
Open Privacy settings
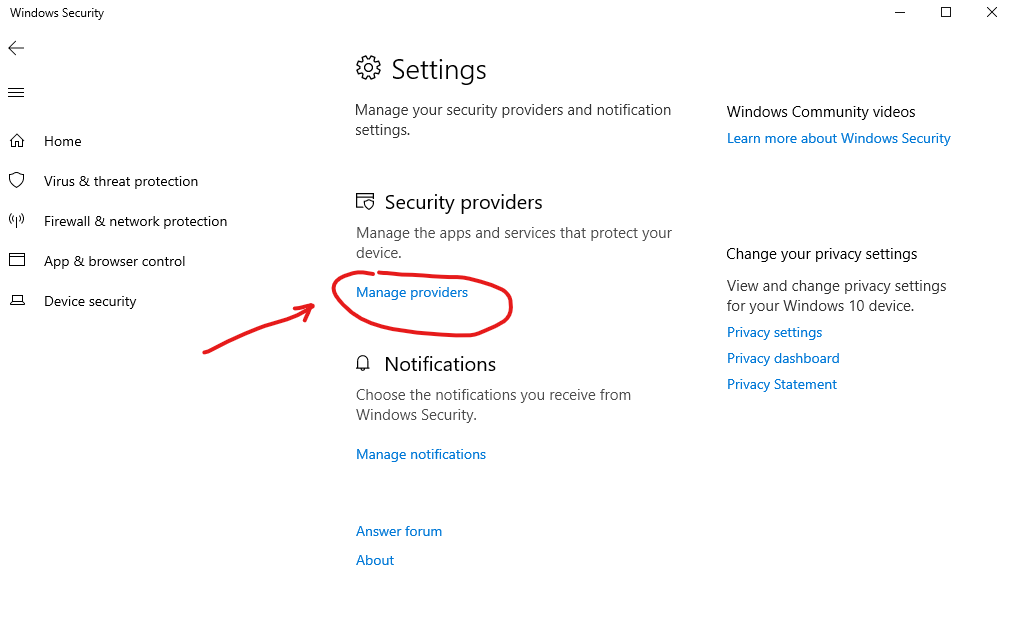(774, 332)
